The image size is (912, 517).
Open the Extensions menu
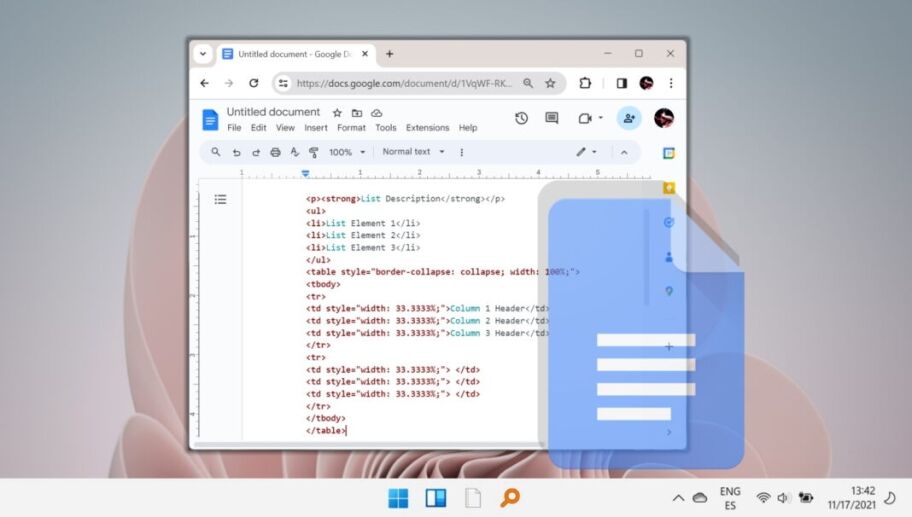tap(428, 128)
